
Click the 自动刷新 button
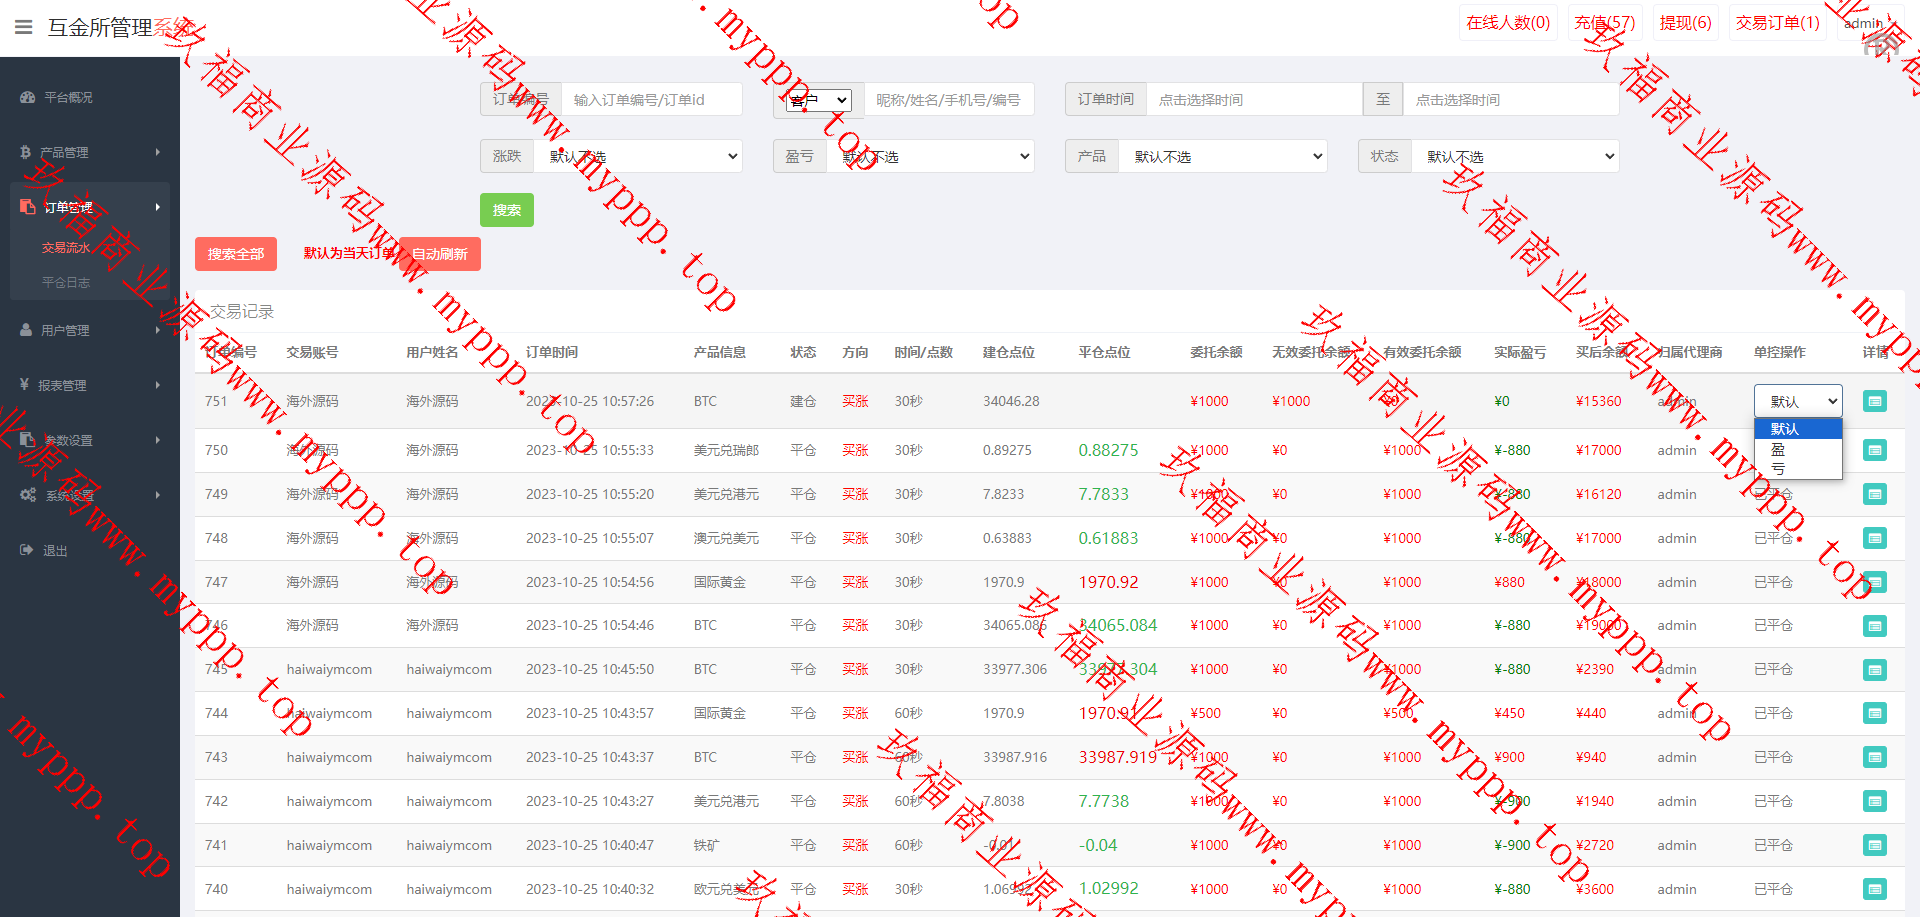(x=440, y=254)
